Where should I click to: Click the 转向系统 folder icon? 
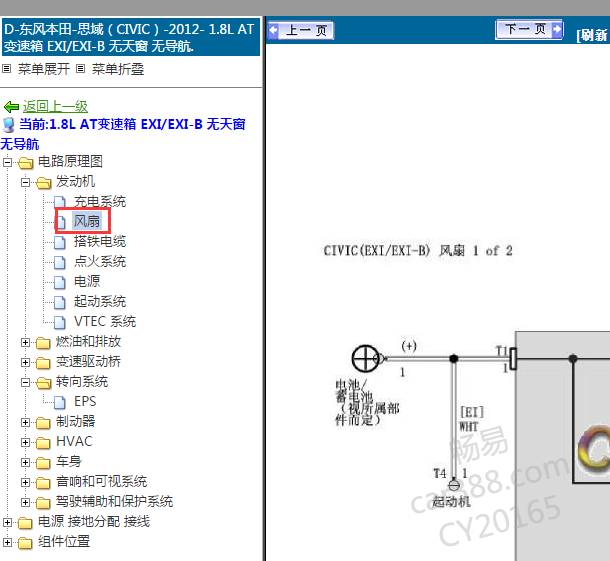[x=44, y=383]
